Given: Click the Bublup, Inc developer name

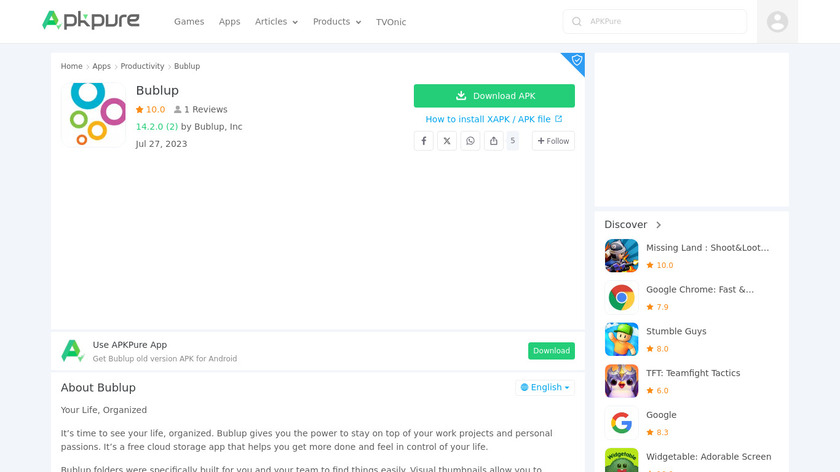Looking at the screenshot, I should pos(218,126).
